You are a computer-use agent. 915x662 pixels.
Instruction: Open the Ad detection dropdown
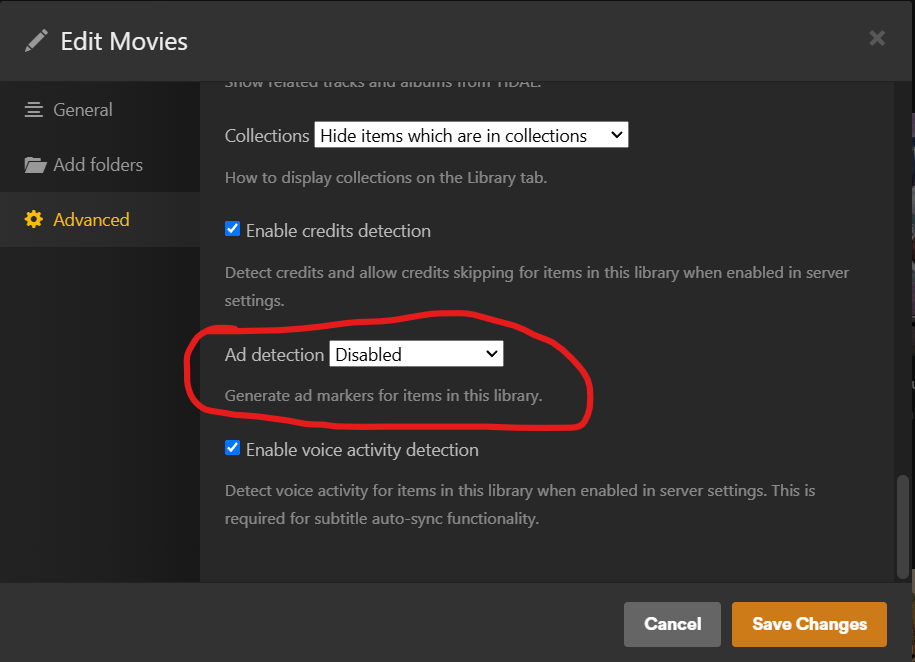[415, 354]
